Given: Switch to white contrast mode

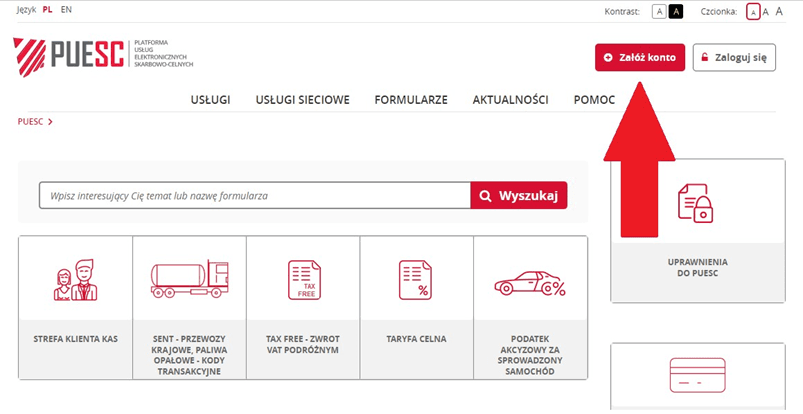Looking at the screenshot, I should [x=659, y=11].
